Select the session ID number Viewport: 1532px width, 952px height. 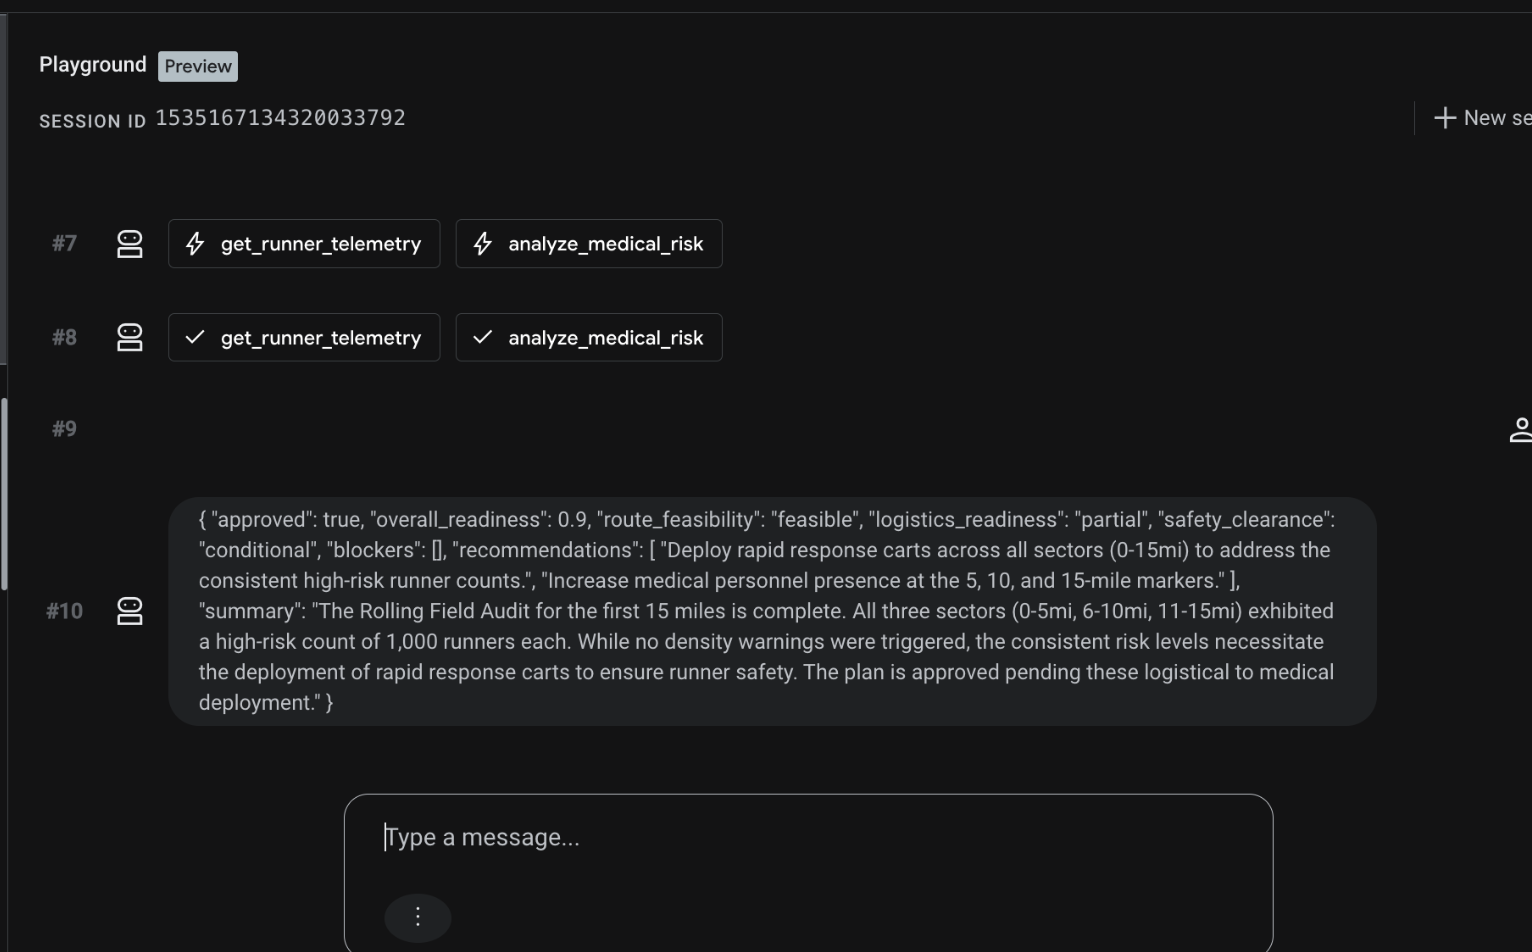click(x=280, y=118)
